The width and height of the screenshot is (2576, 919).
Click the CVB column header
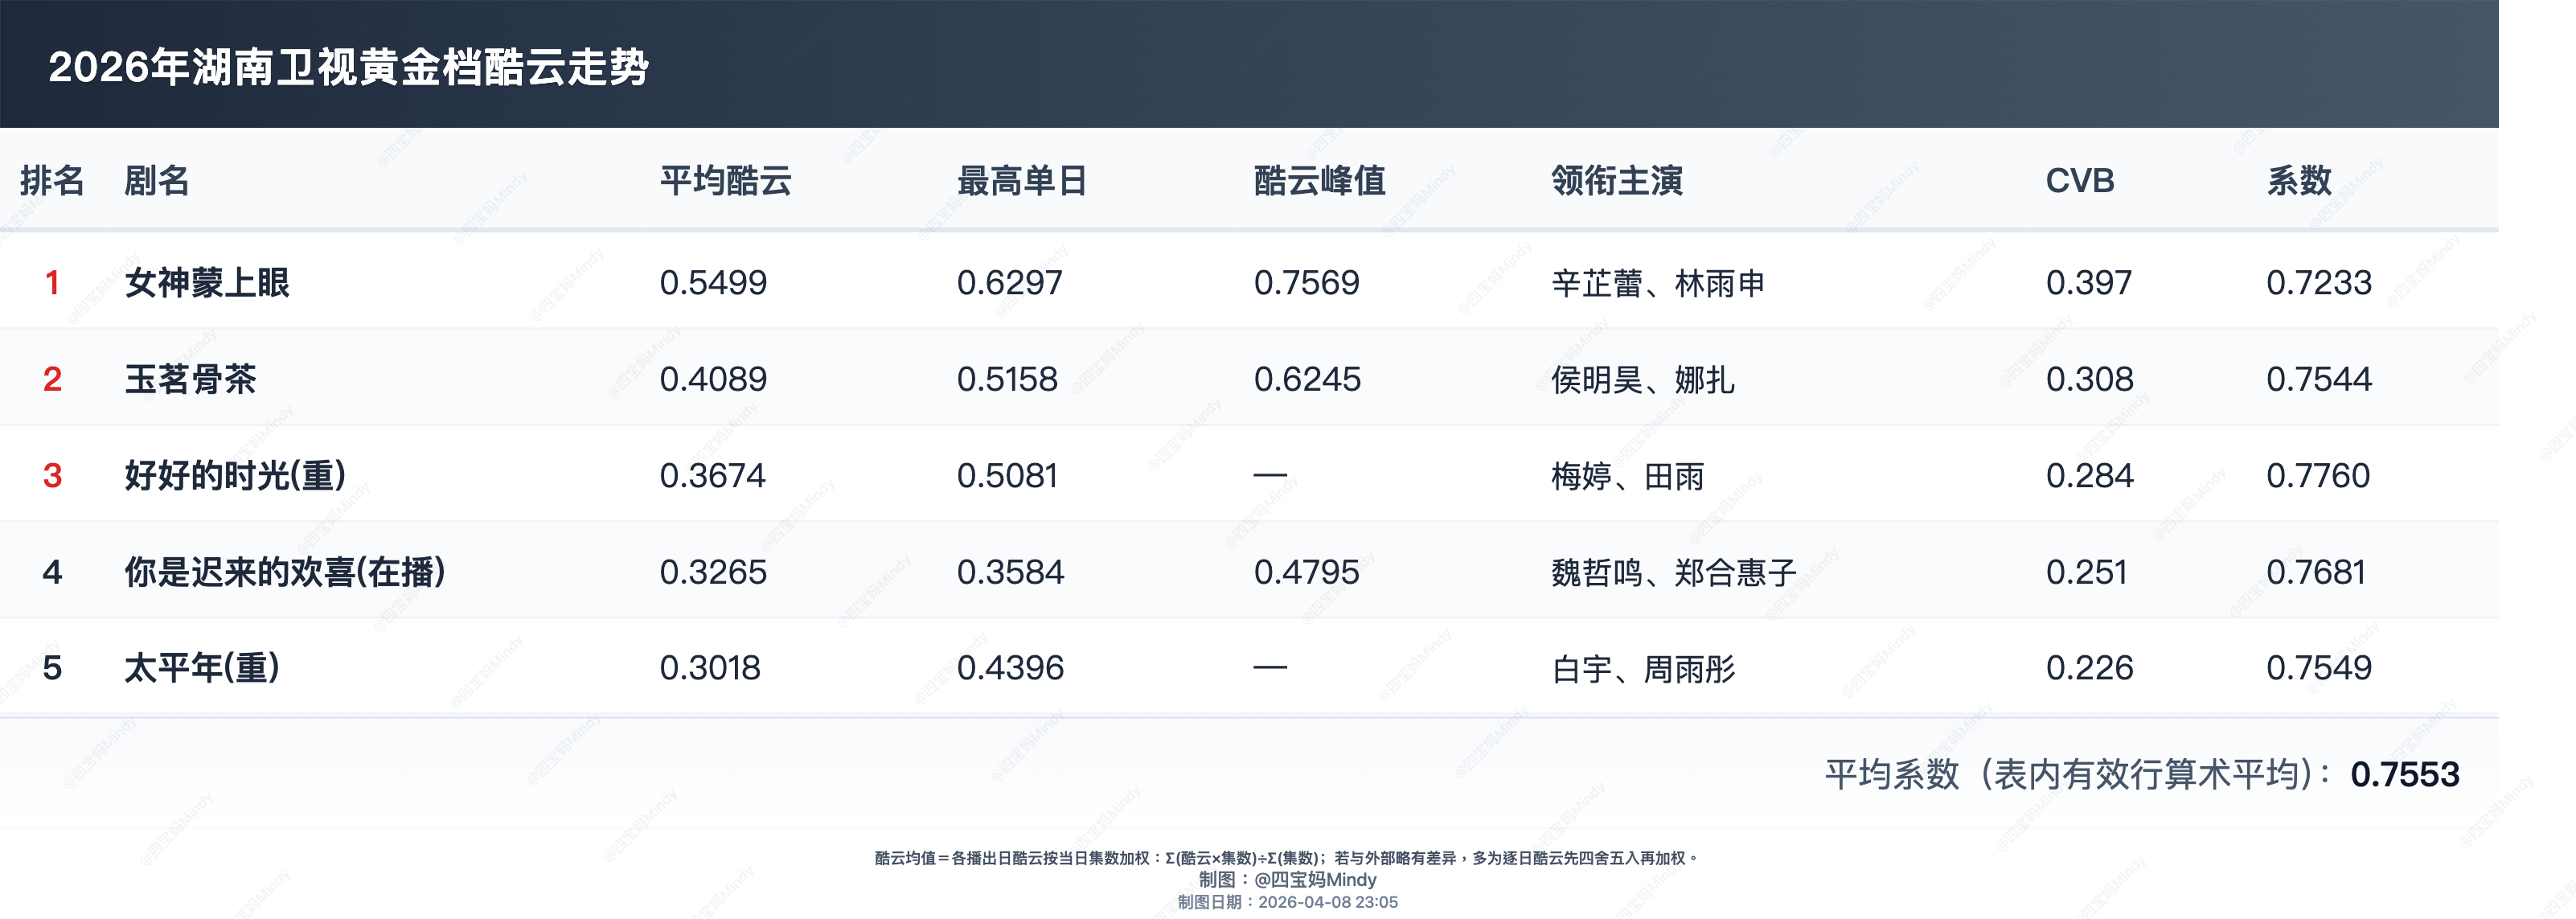(x=2079, y=181)
